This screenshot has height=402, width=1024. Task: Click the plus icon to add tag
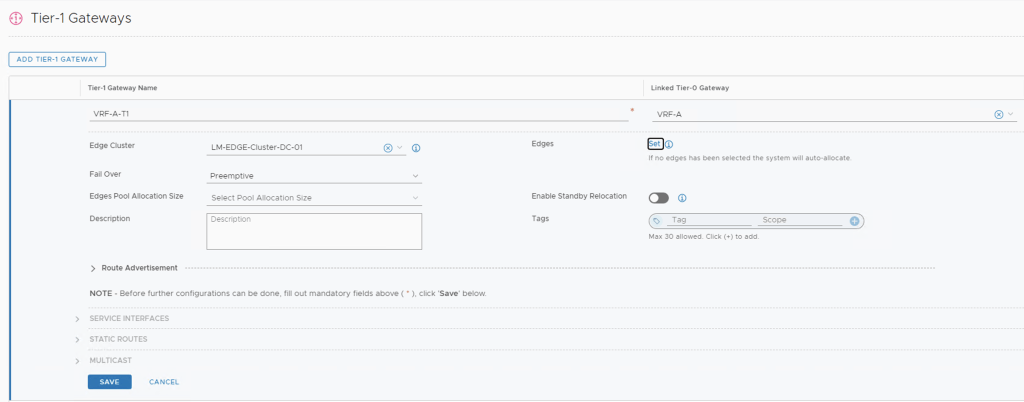(855, 221)
